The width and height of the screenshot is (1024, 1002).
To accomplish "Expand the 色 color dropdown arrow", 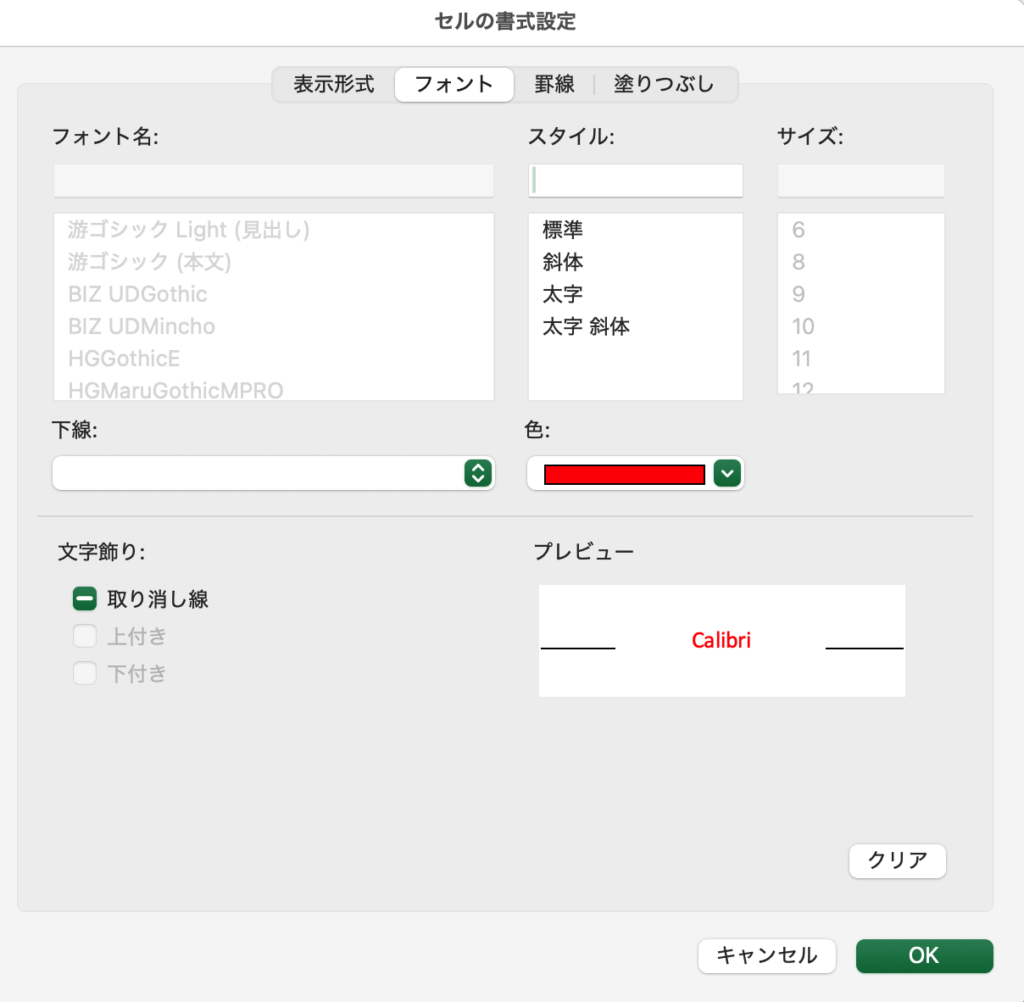I will (x=727, y=473).
